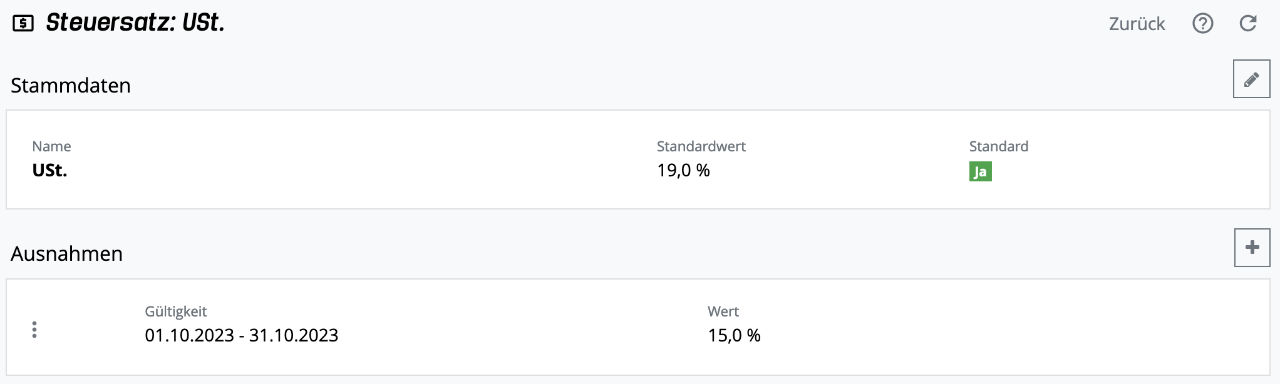Click the Ausnahmen section heading
1280x384 pixels.
click(67, 254)
